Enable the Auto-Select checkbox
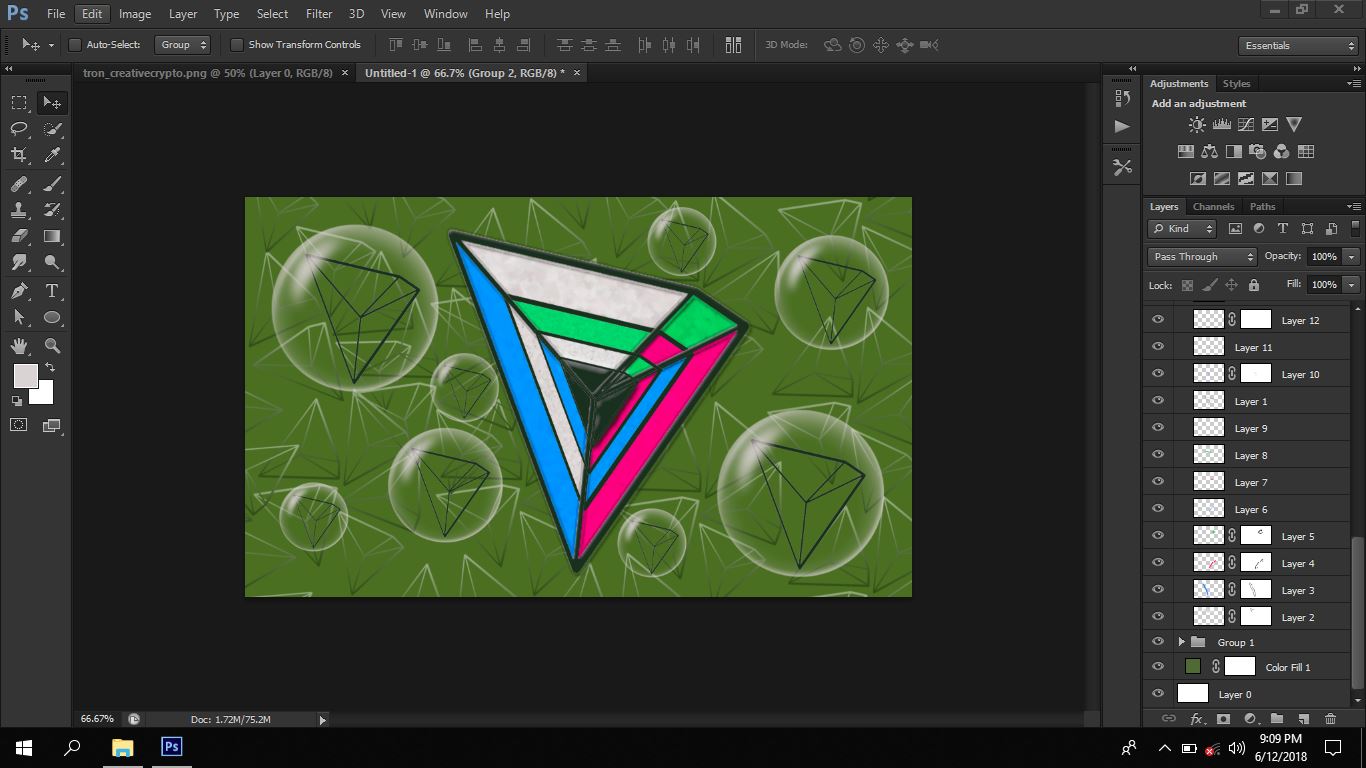Image resolution: width=1366 pixels, height=768 pixels. click(x=75, y=45)
